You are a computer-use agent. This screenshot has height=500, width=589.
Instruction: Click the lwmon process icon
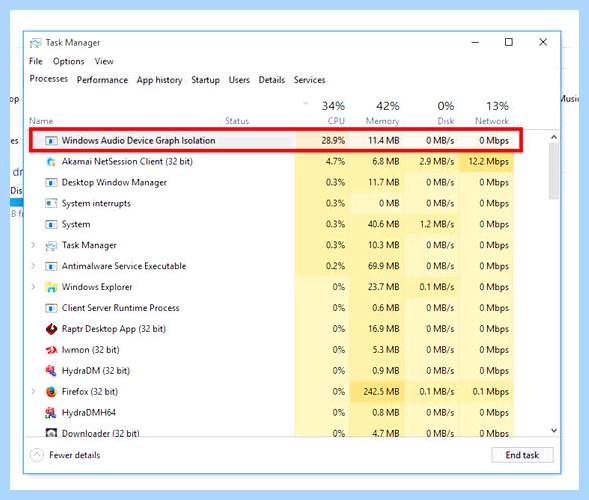tap(51, 350)
